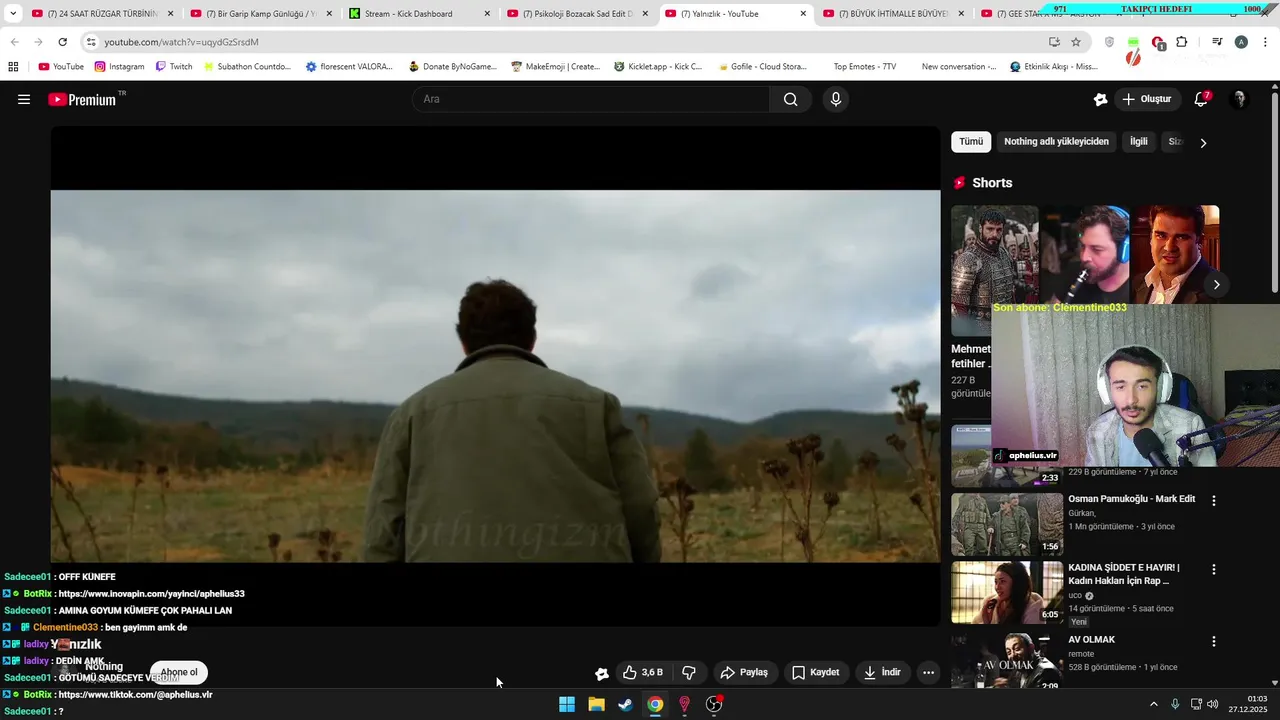Screen dimensions: 1280x720
Task: Open notifications bell with 7 badge
Action: click(1201, 99)
